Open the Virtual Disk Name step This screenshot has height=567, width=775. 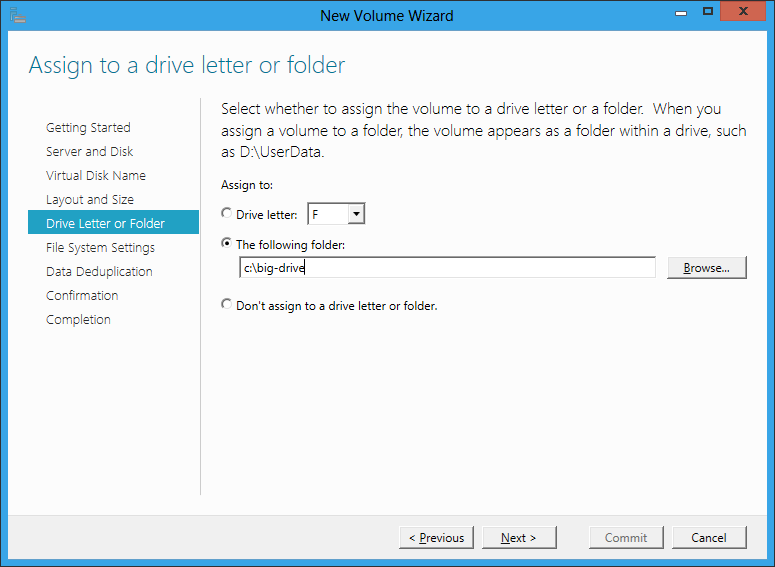pos(96,175)
